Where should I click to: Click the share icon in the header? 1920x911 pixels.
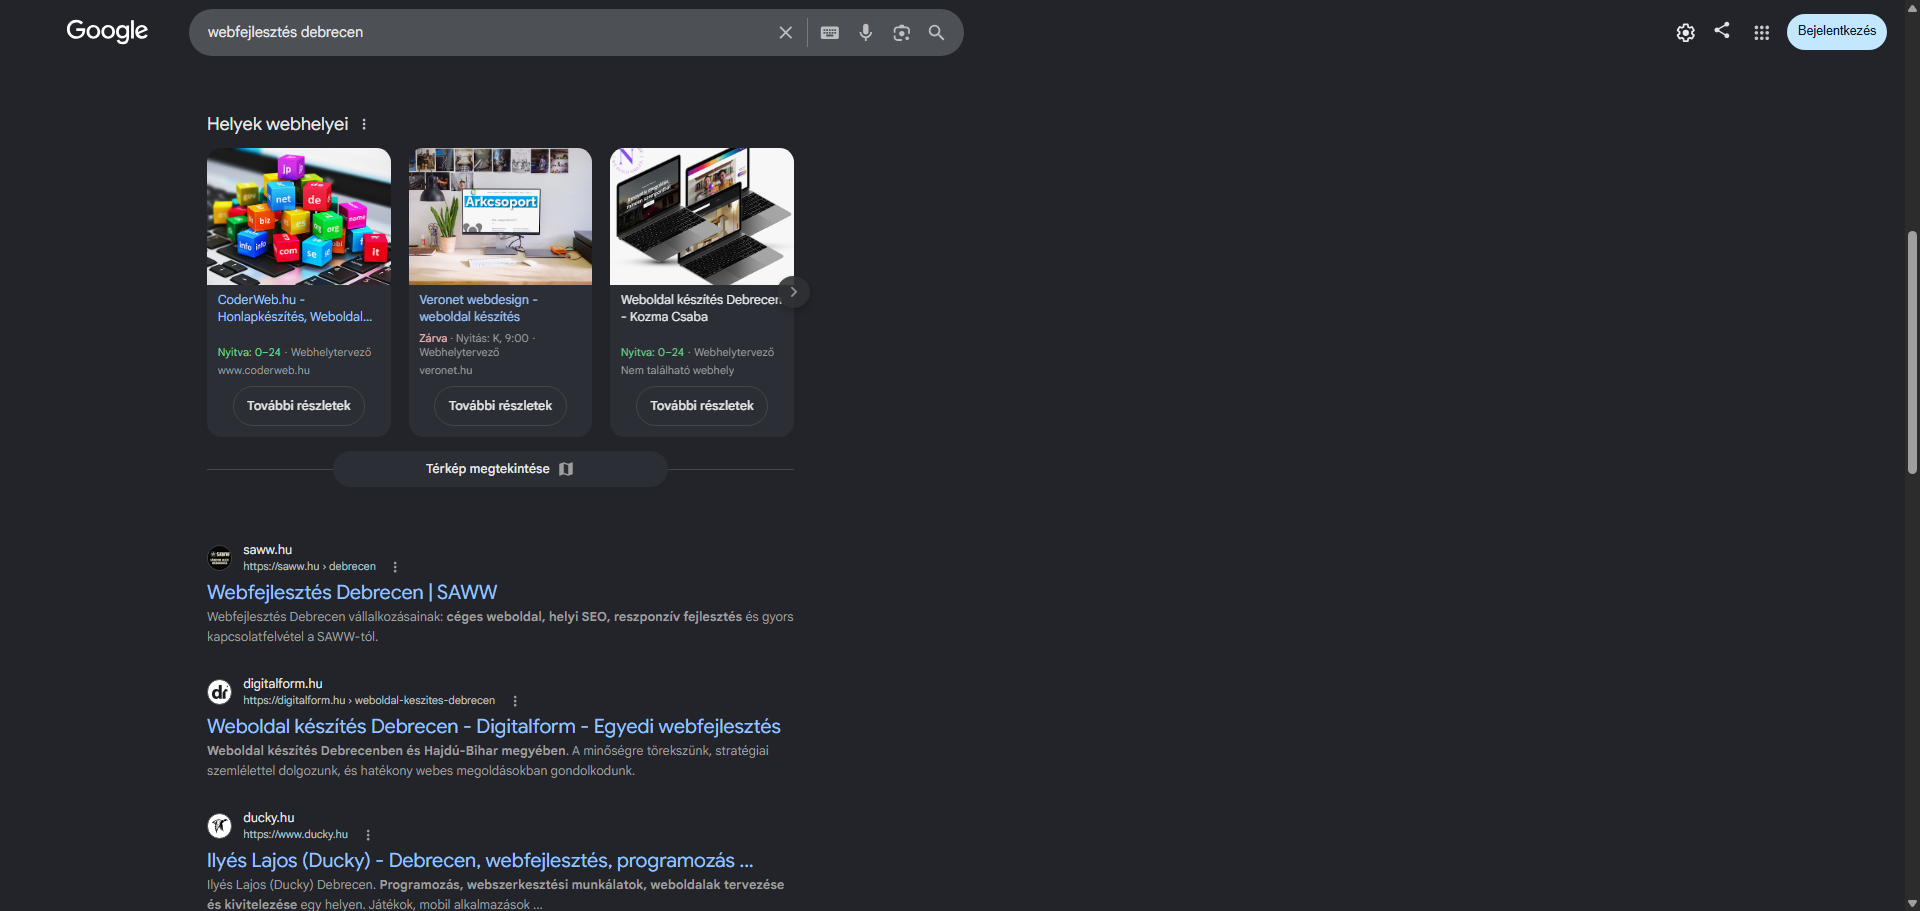click(x=1722, y=30)
